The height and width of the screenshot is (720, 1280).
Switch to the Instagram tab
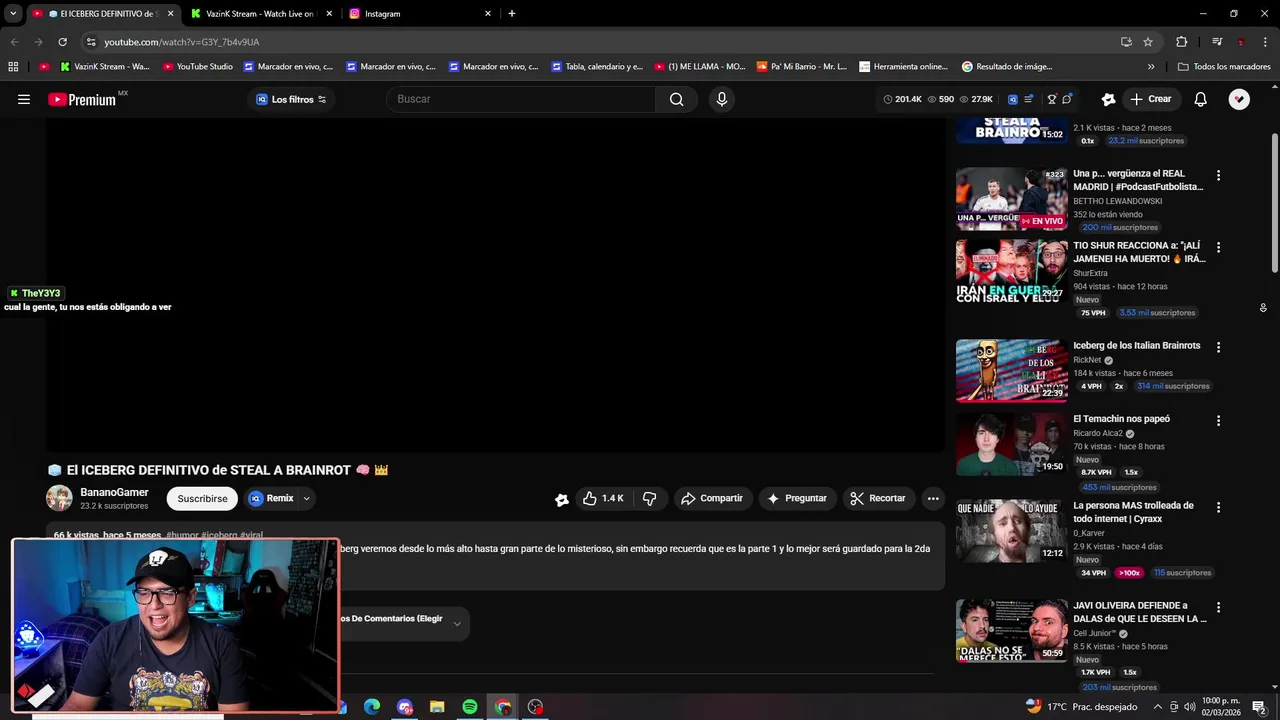click(x=421, y=14)
